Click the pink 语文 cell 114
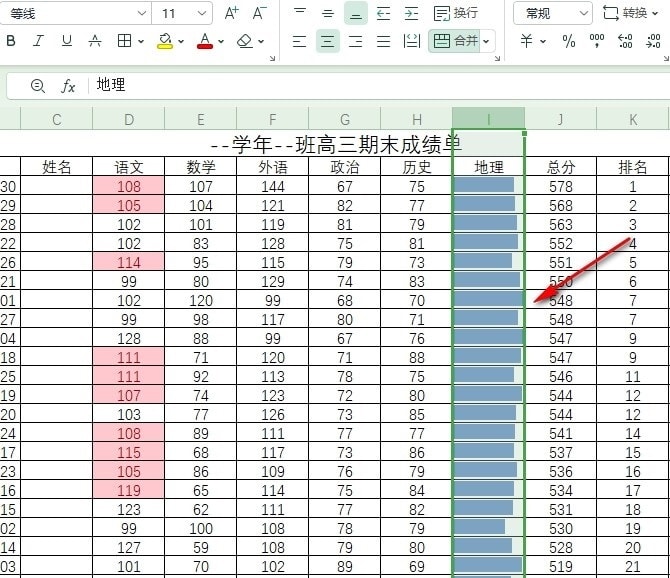This screenshot has height=578, width=670. pos(129,262)
